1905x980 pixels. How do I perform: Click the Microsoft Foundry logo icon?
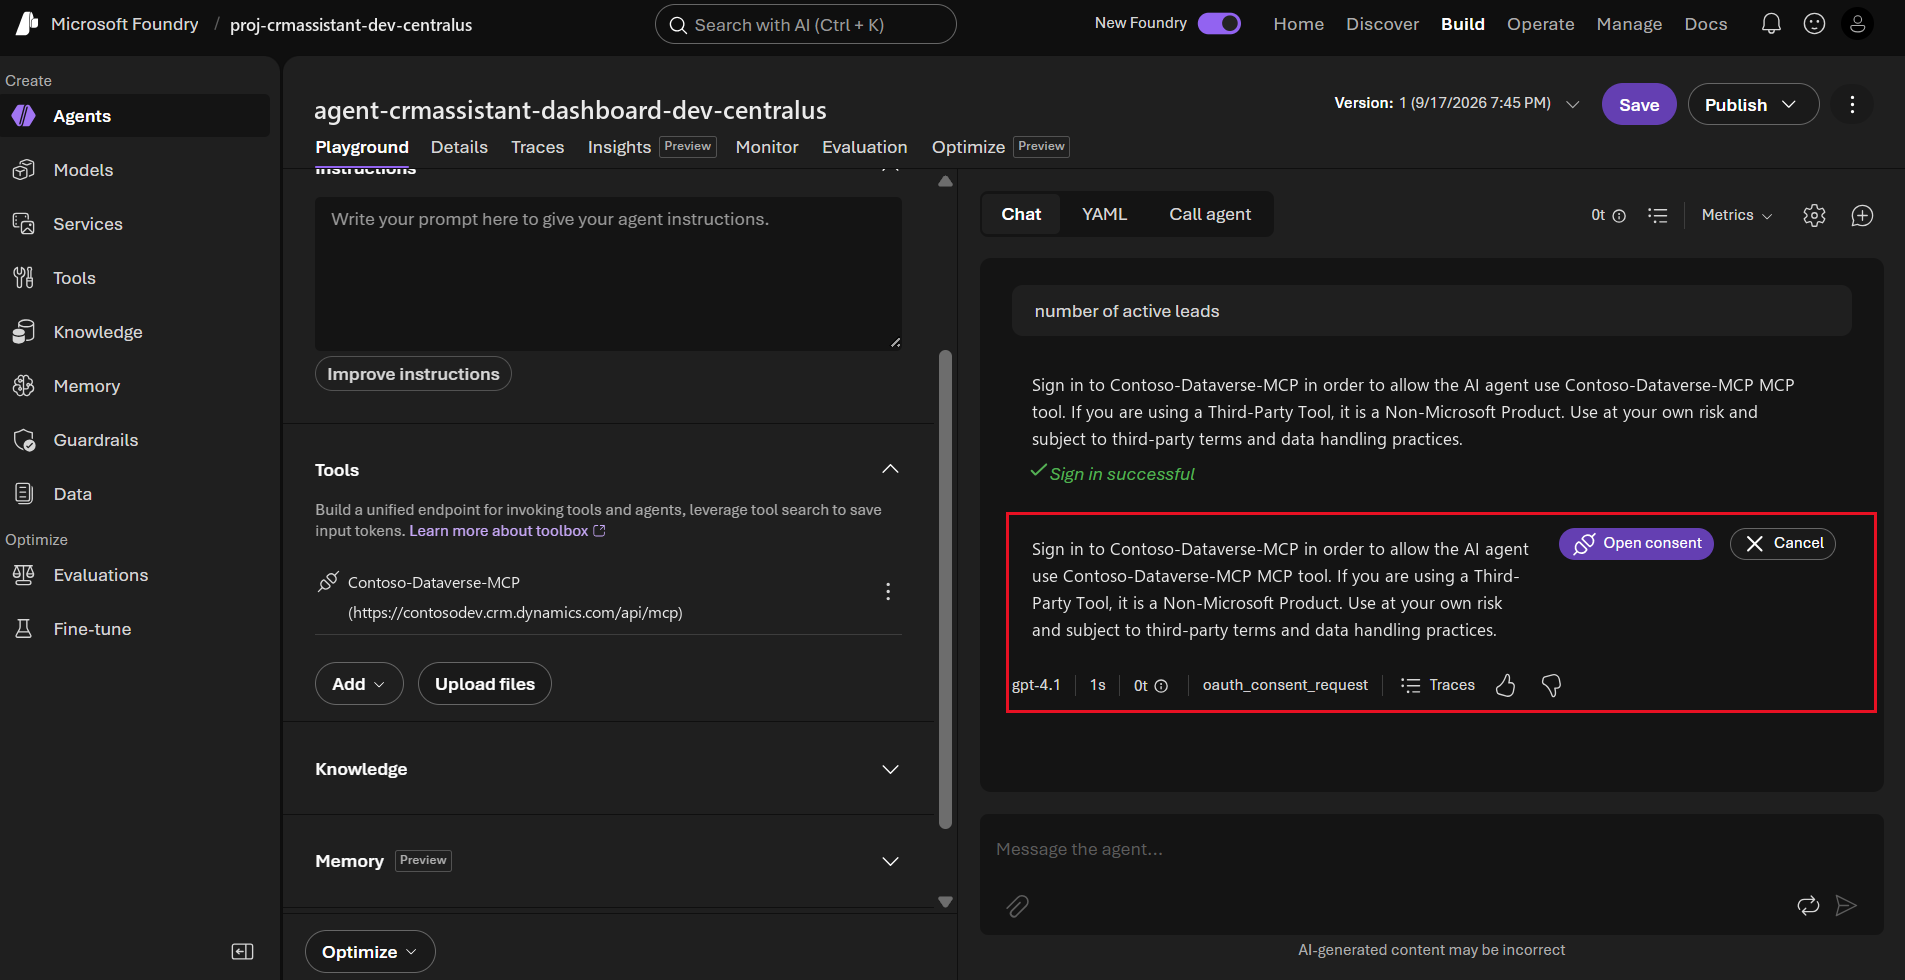click(x=27, y=23)
